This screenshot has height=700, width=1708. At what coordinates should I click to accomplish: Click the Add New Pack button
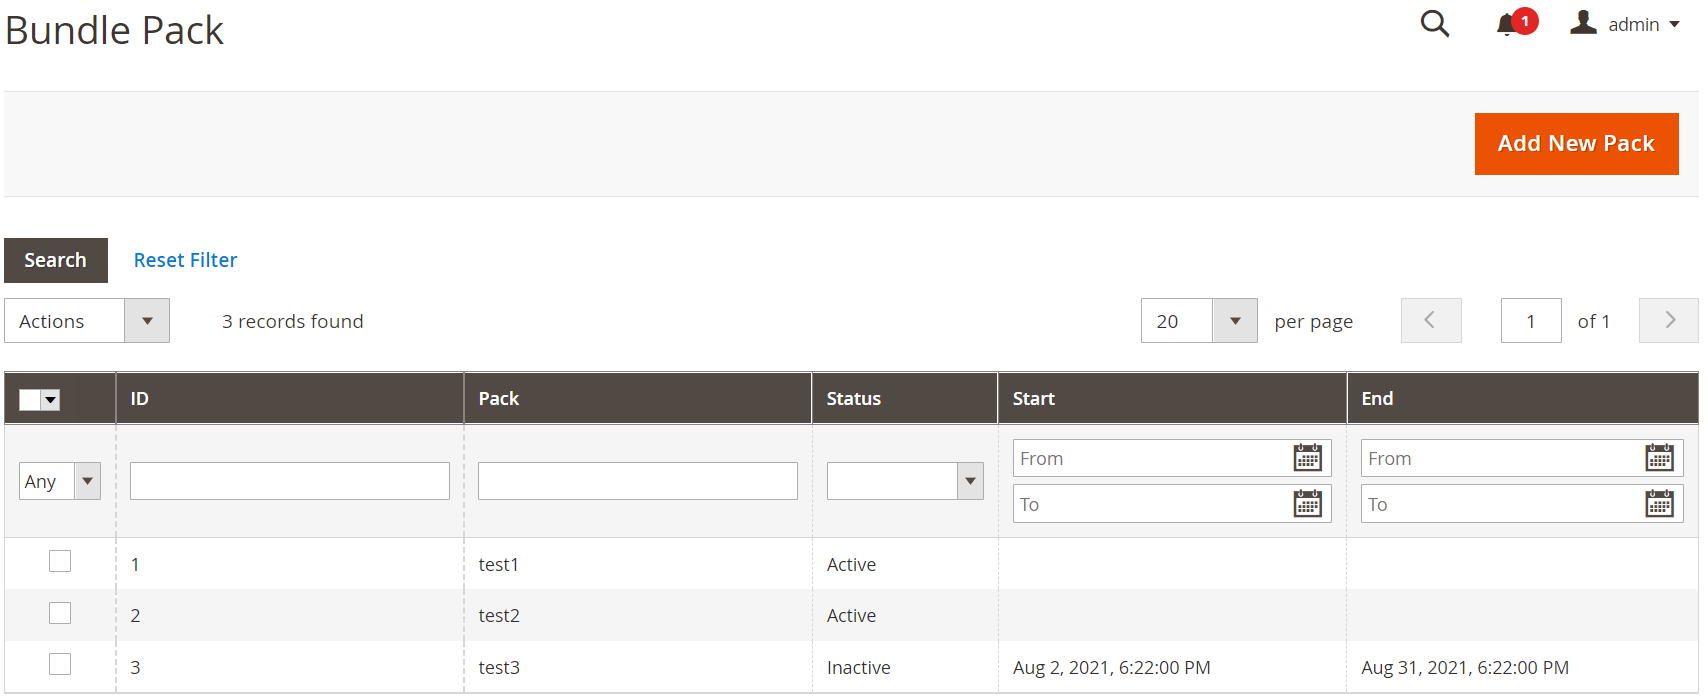pos(1575,144)
